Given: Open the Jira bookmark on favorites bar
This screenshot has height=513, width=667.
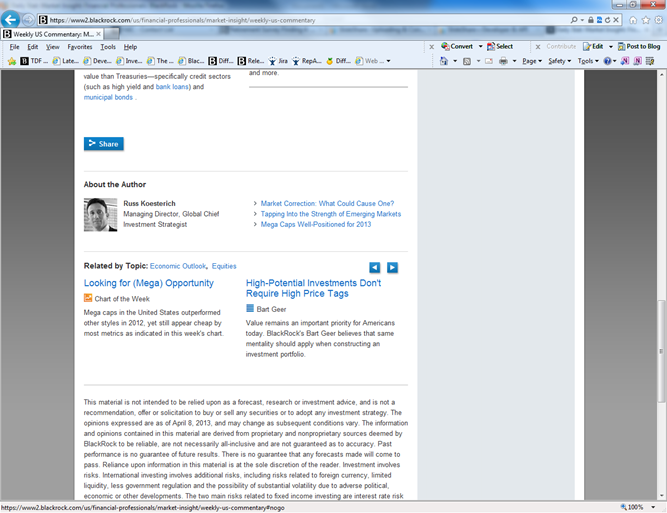Looking at the screenshot, I should [278, 61].
